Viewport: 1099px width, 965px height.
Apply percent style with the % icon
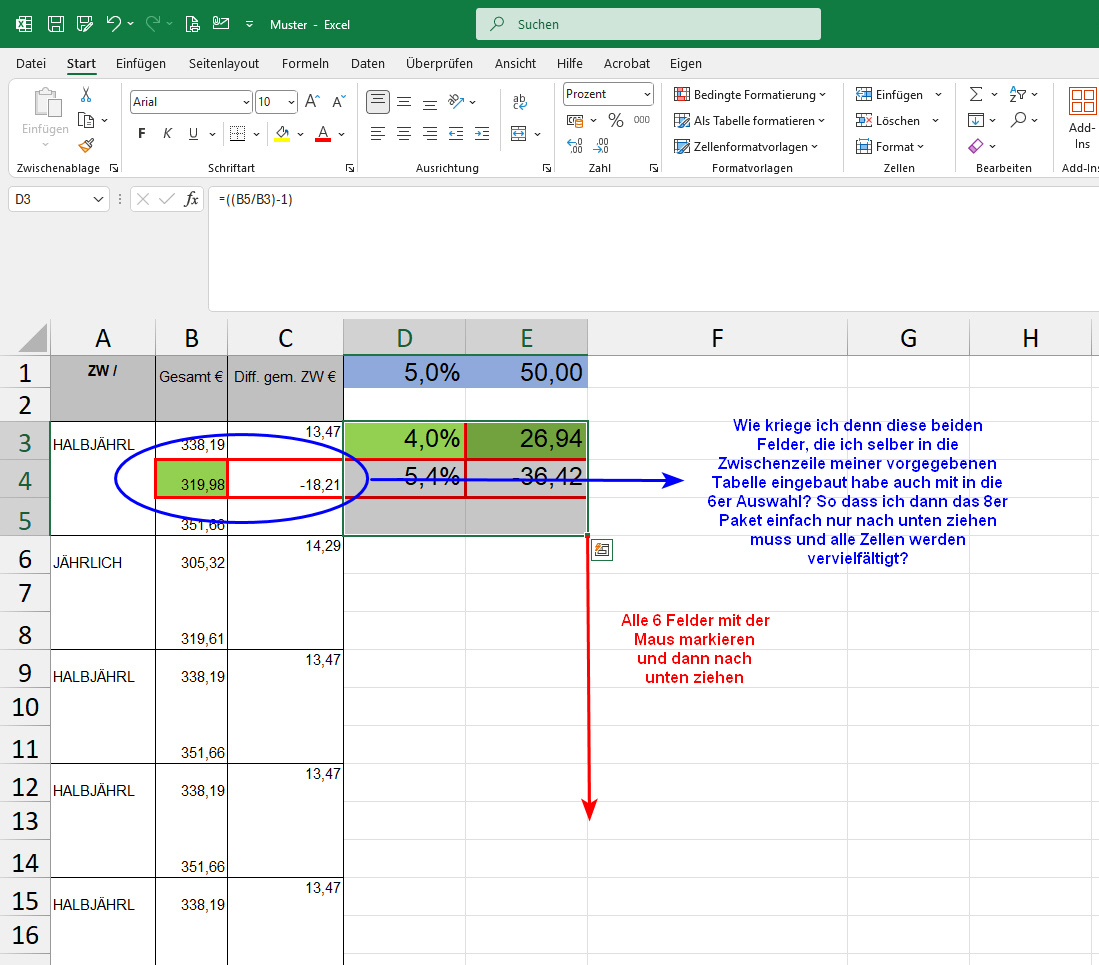[616, 120]
